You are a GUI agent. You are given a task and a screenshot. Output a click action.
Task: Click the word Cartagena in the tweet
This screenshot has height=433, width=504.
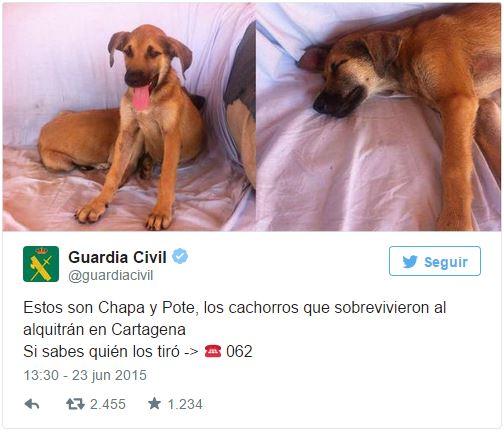pyautogui.click(x=148, y=330)
